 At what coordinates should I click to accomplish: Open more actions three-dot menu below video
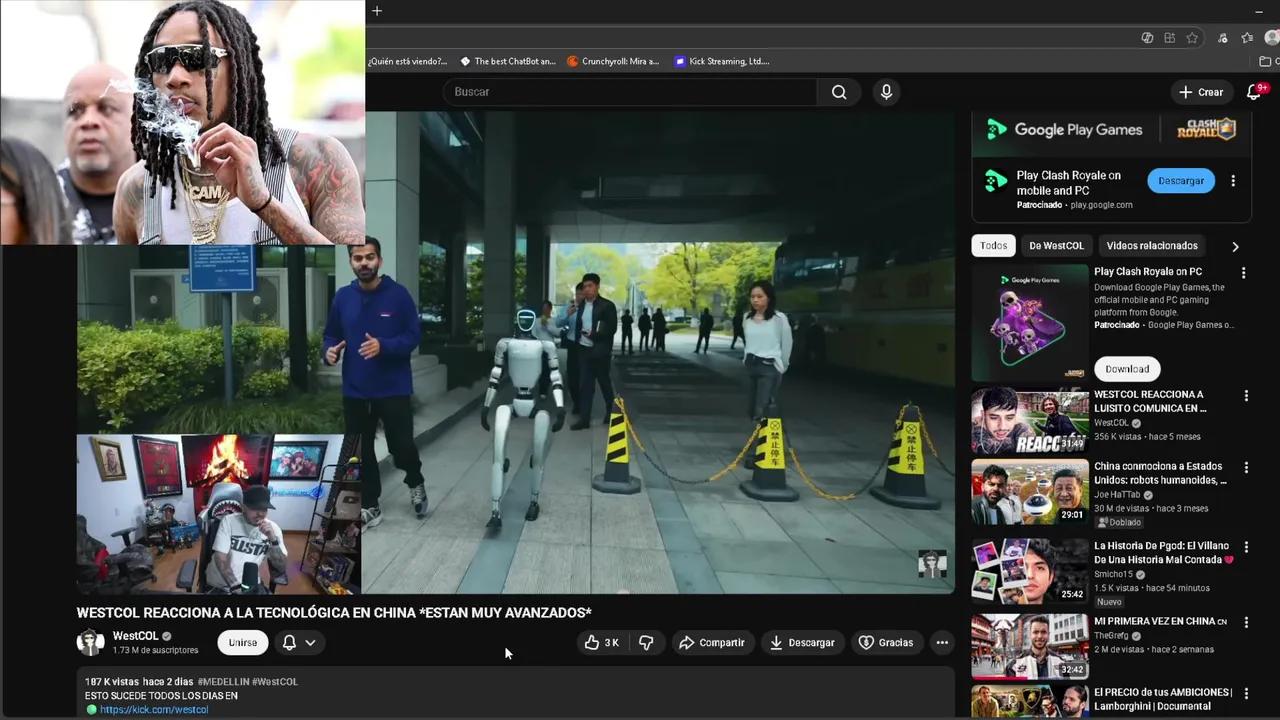(942, 643)
